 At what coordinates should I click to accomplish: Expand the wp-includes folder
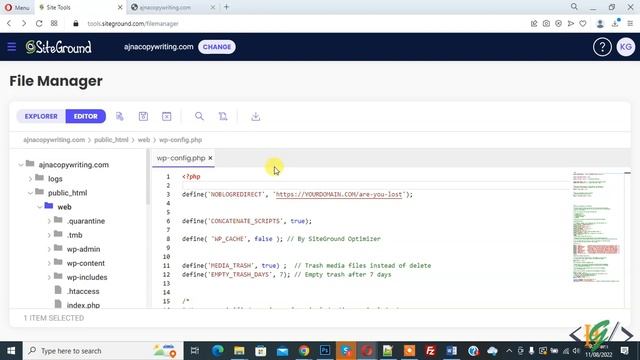click(x=49, y=277)
